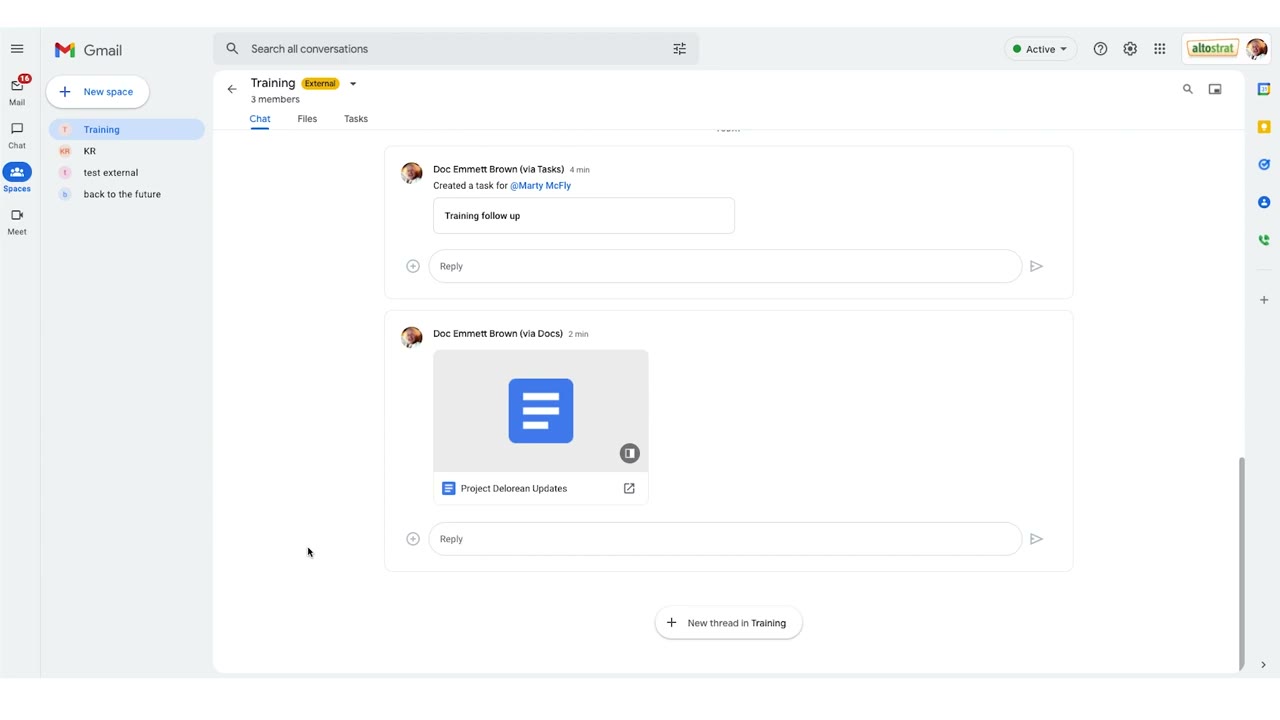Send reply in Project Delorean thread
The width and height of the screenshot is (1280, 720).
[x=1036, y=539]
